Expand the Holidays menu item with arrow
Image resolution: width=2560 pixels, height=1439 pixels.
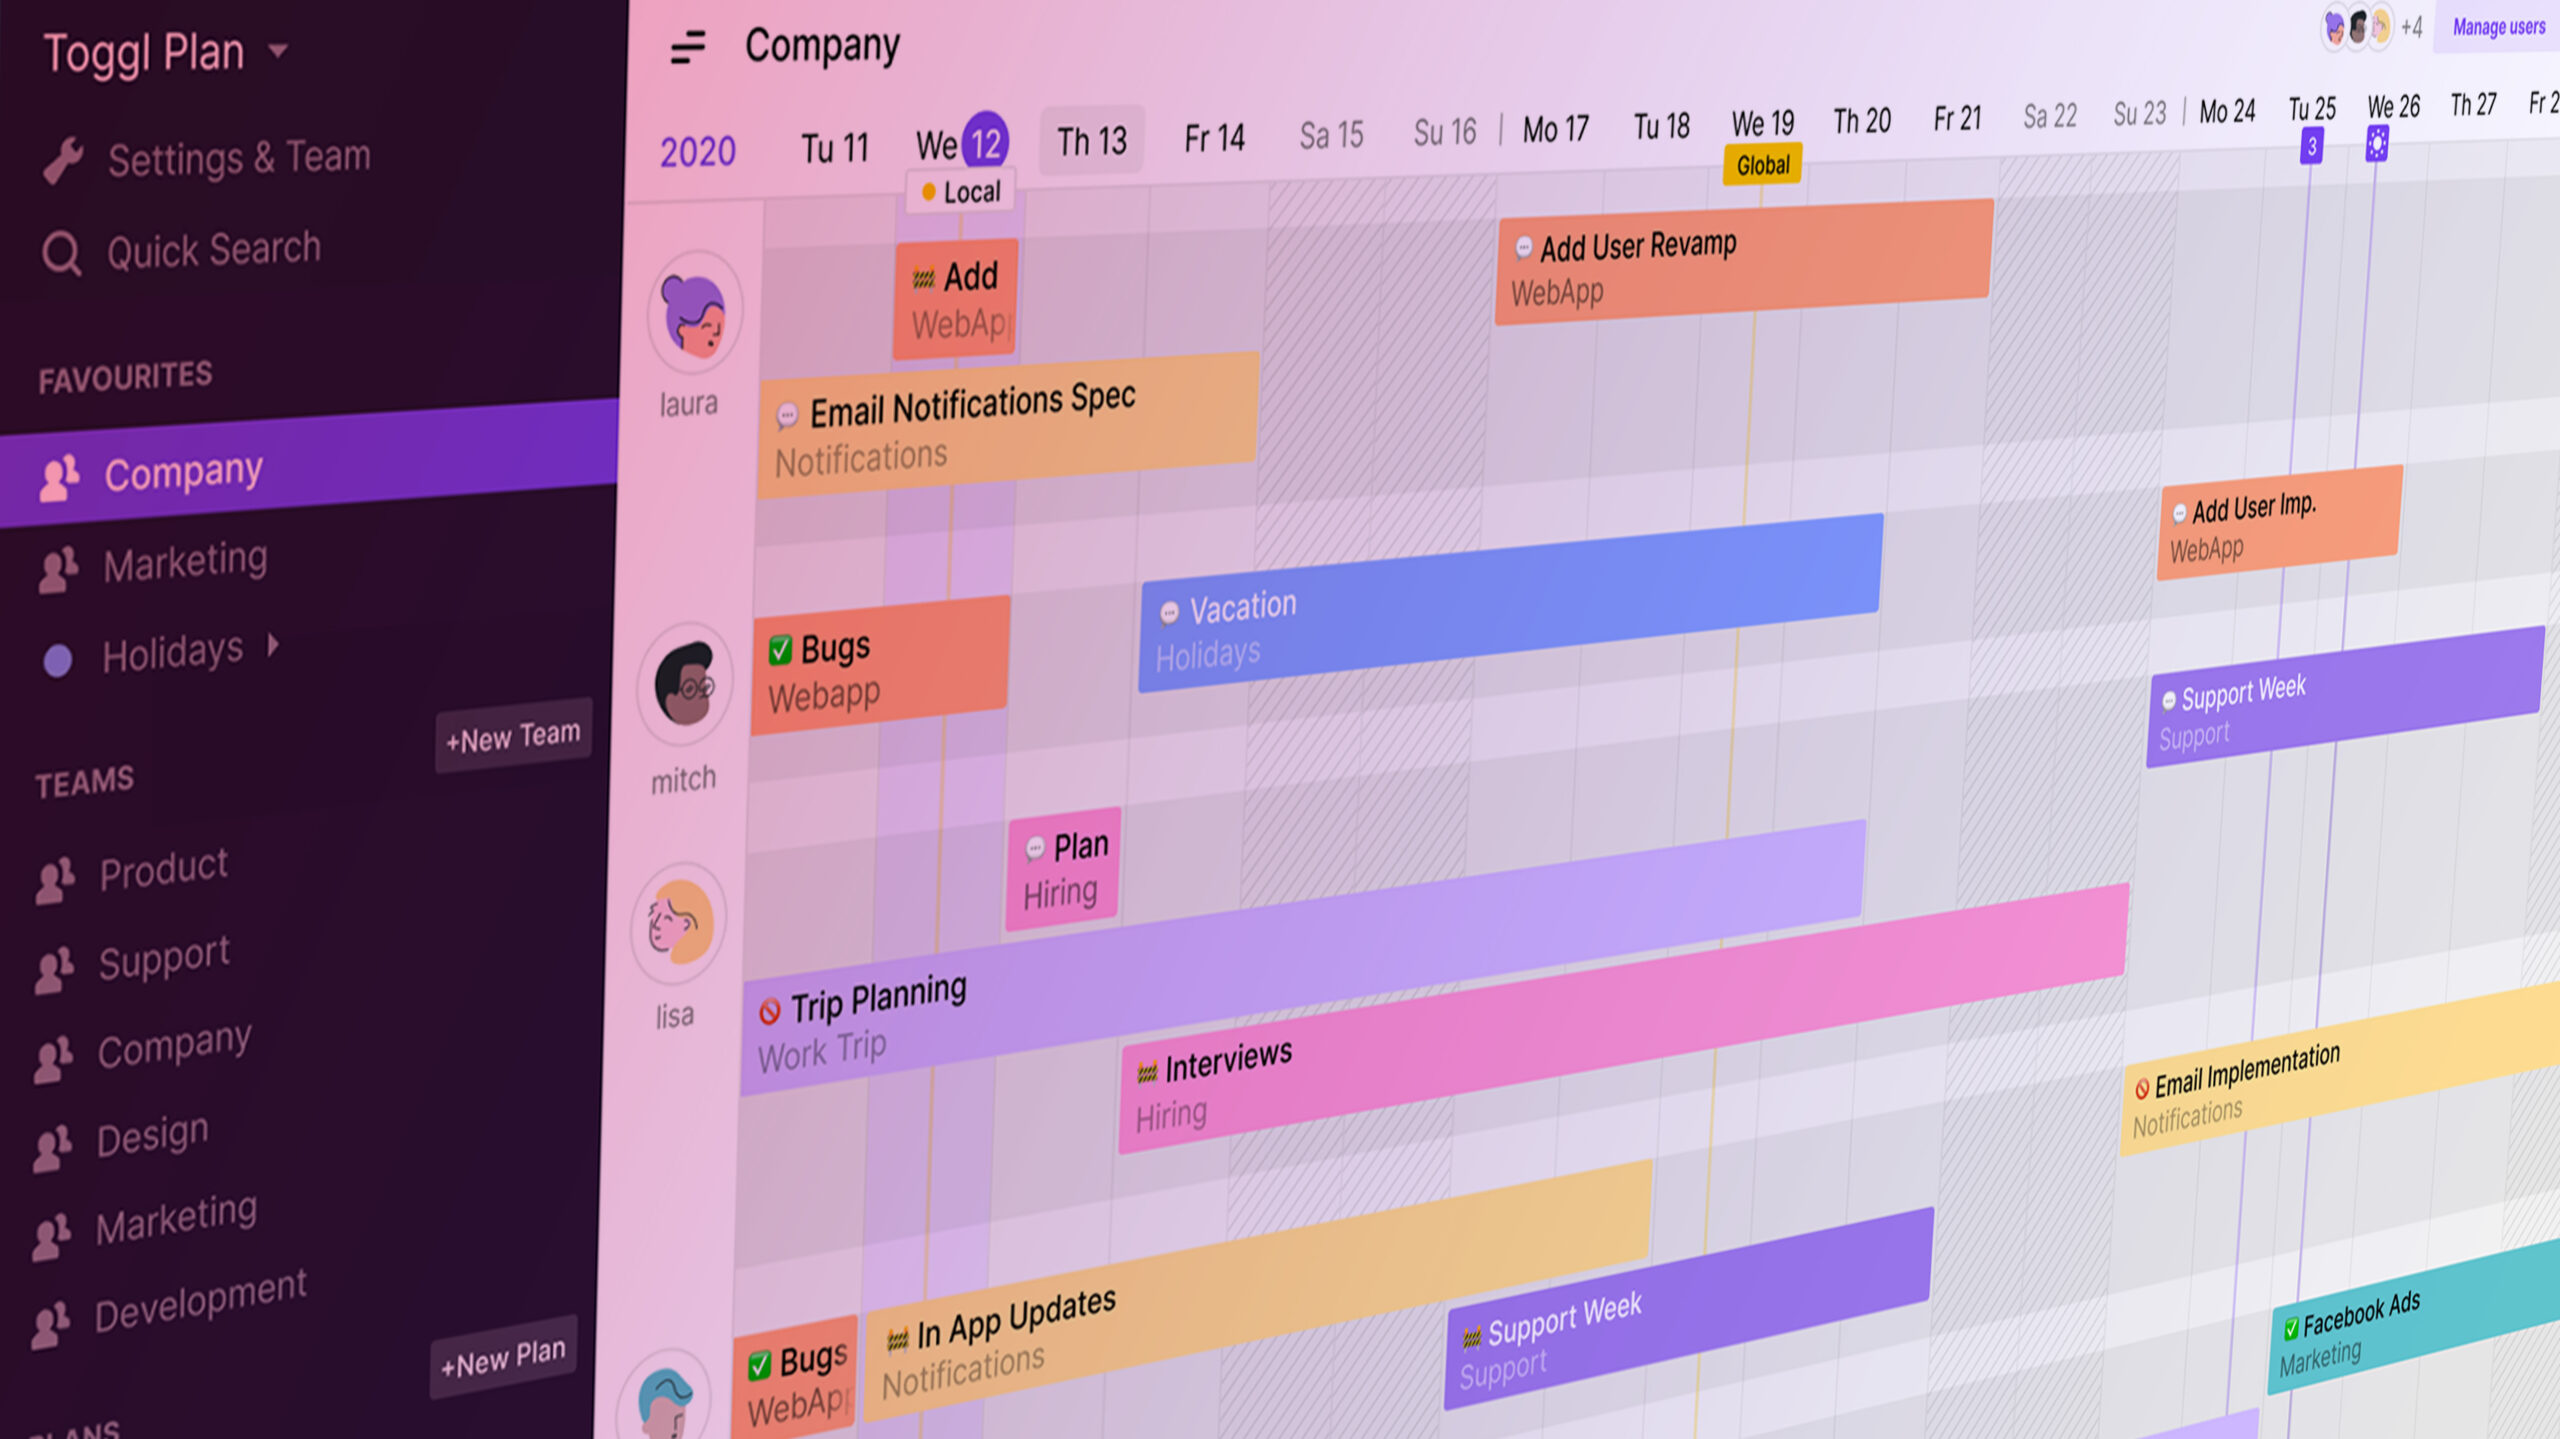(273, 647)
